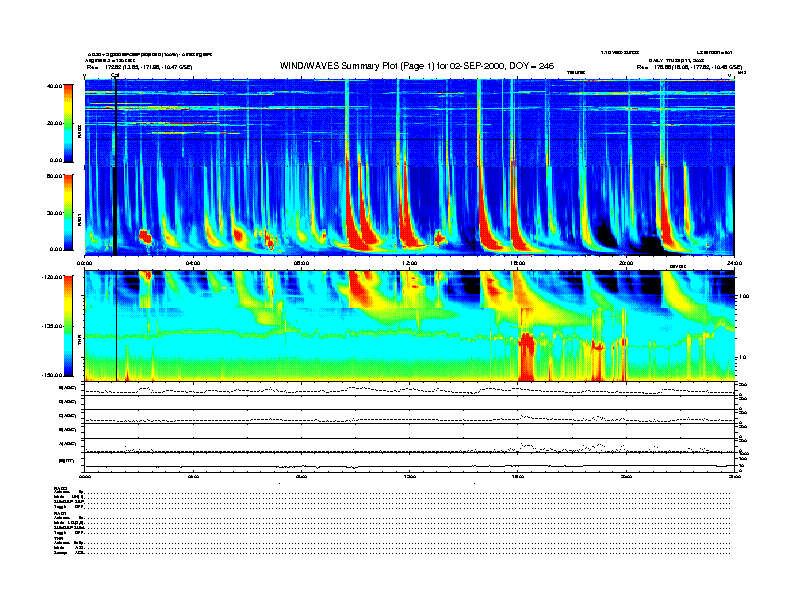This screenshot has height=612, width=792.
Task: Click the bottom line plot strip above lower axis
Action: coord(409,461)
